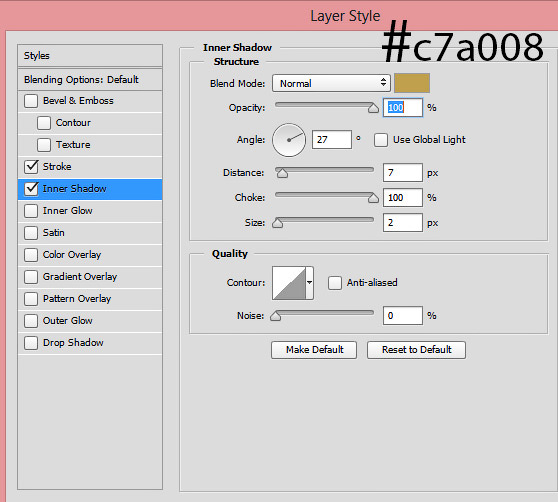This screenshot has width=558, height=502.
Task: Enable the Gradient Overlay checkbox
Action: point(31,277)
